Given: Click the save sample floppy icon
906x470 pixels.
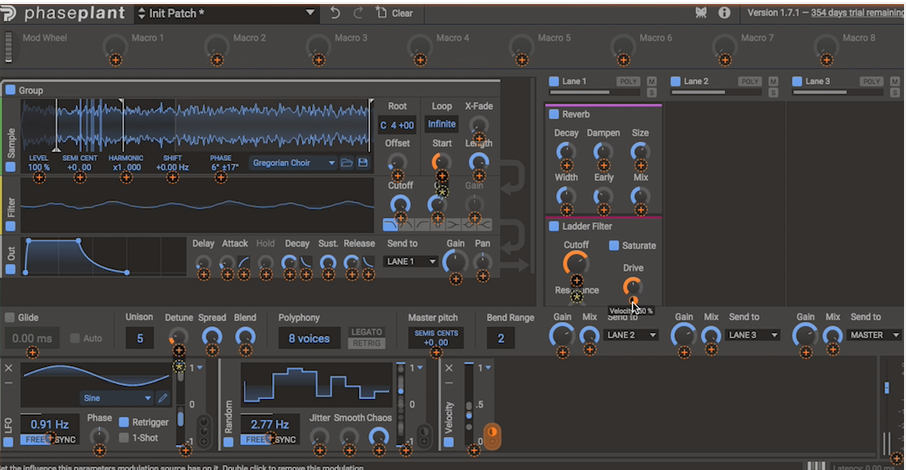Looking at the screenshot, I should tap(363, 163).
